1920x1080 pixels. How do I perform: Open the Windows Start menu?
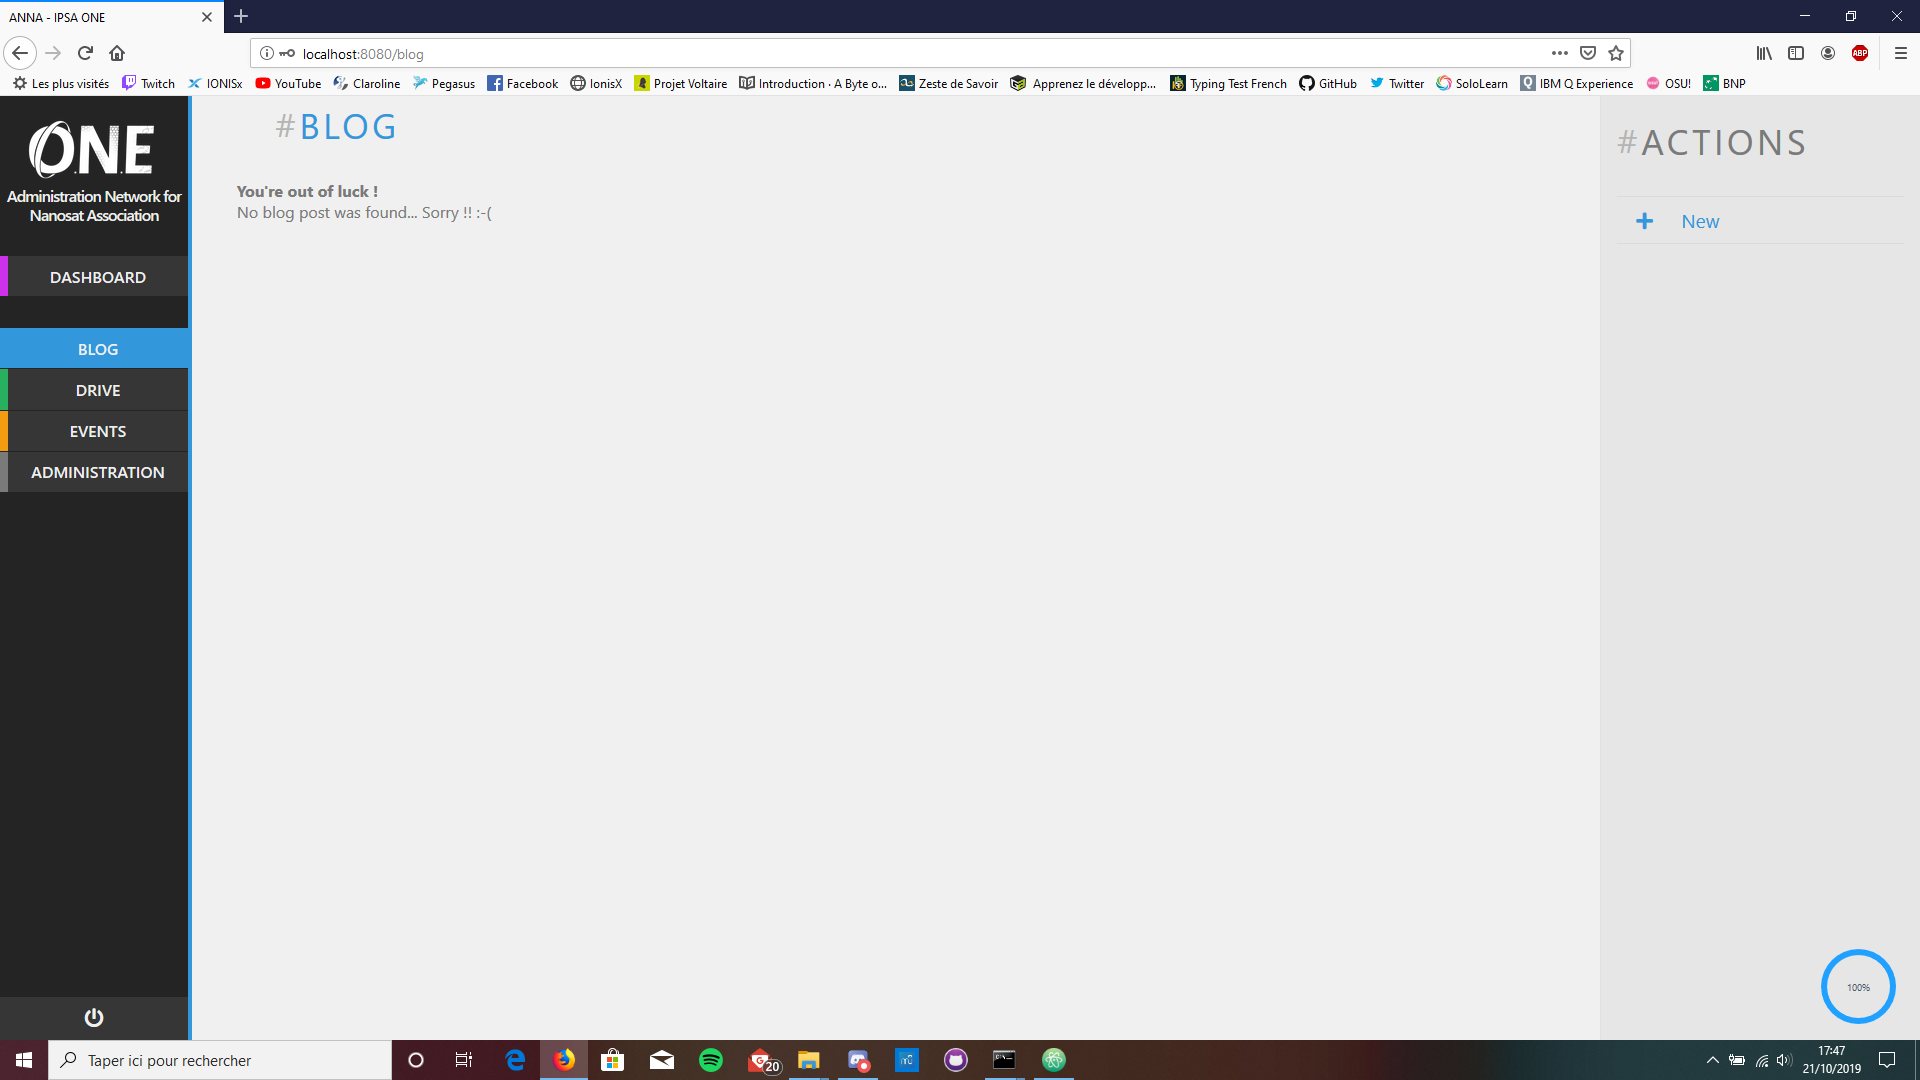point(24,1060)
